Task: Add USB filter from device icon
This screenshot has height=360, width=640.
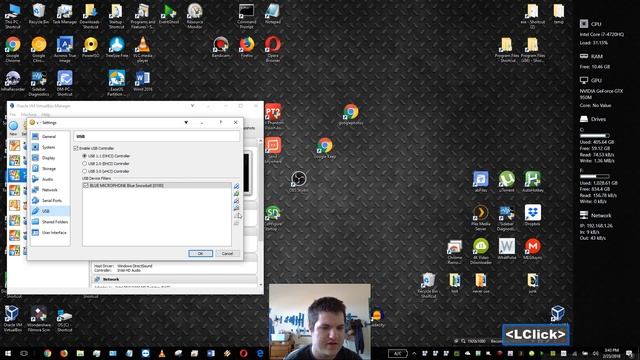Action: (236, 193)
